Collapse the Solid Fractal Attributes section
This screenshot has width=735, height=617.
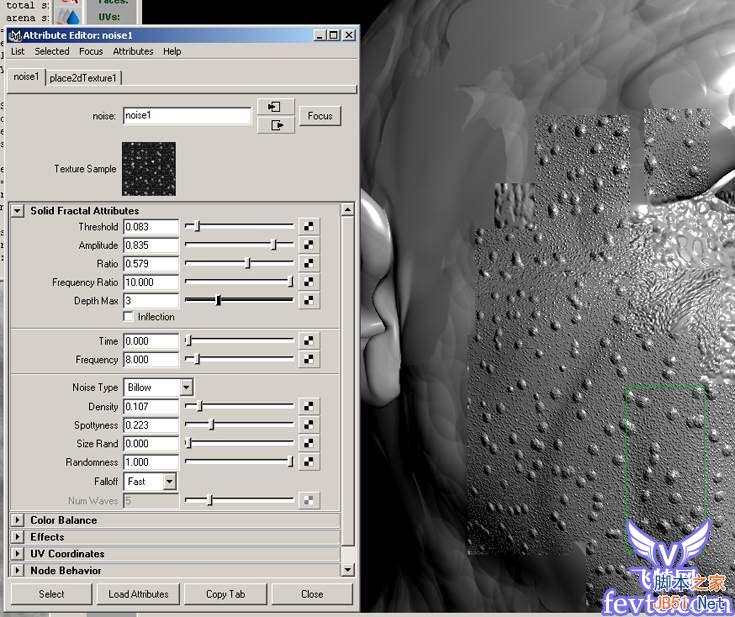(17, 211)
